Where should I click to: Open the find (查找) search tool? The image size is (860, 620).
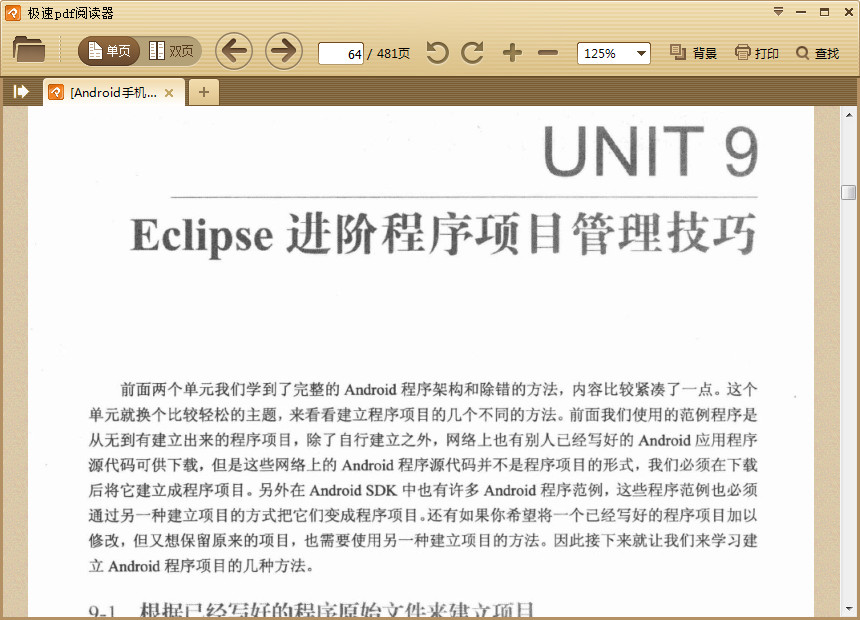click(x=817, y=53)
